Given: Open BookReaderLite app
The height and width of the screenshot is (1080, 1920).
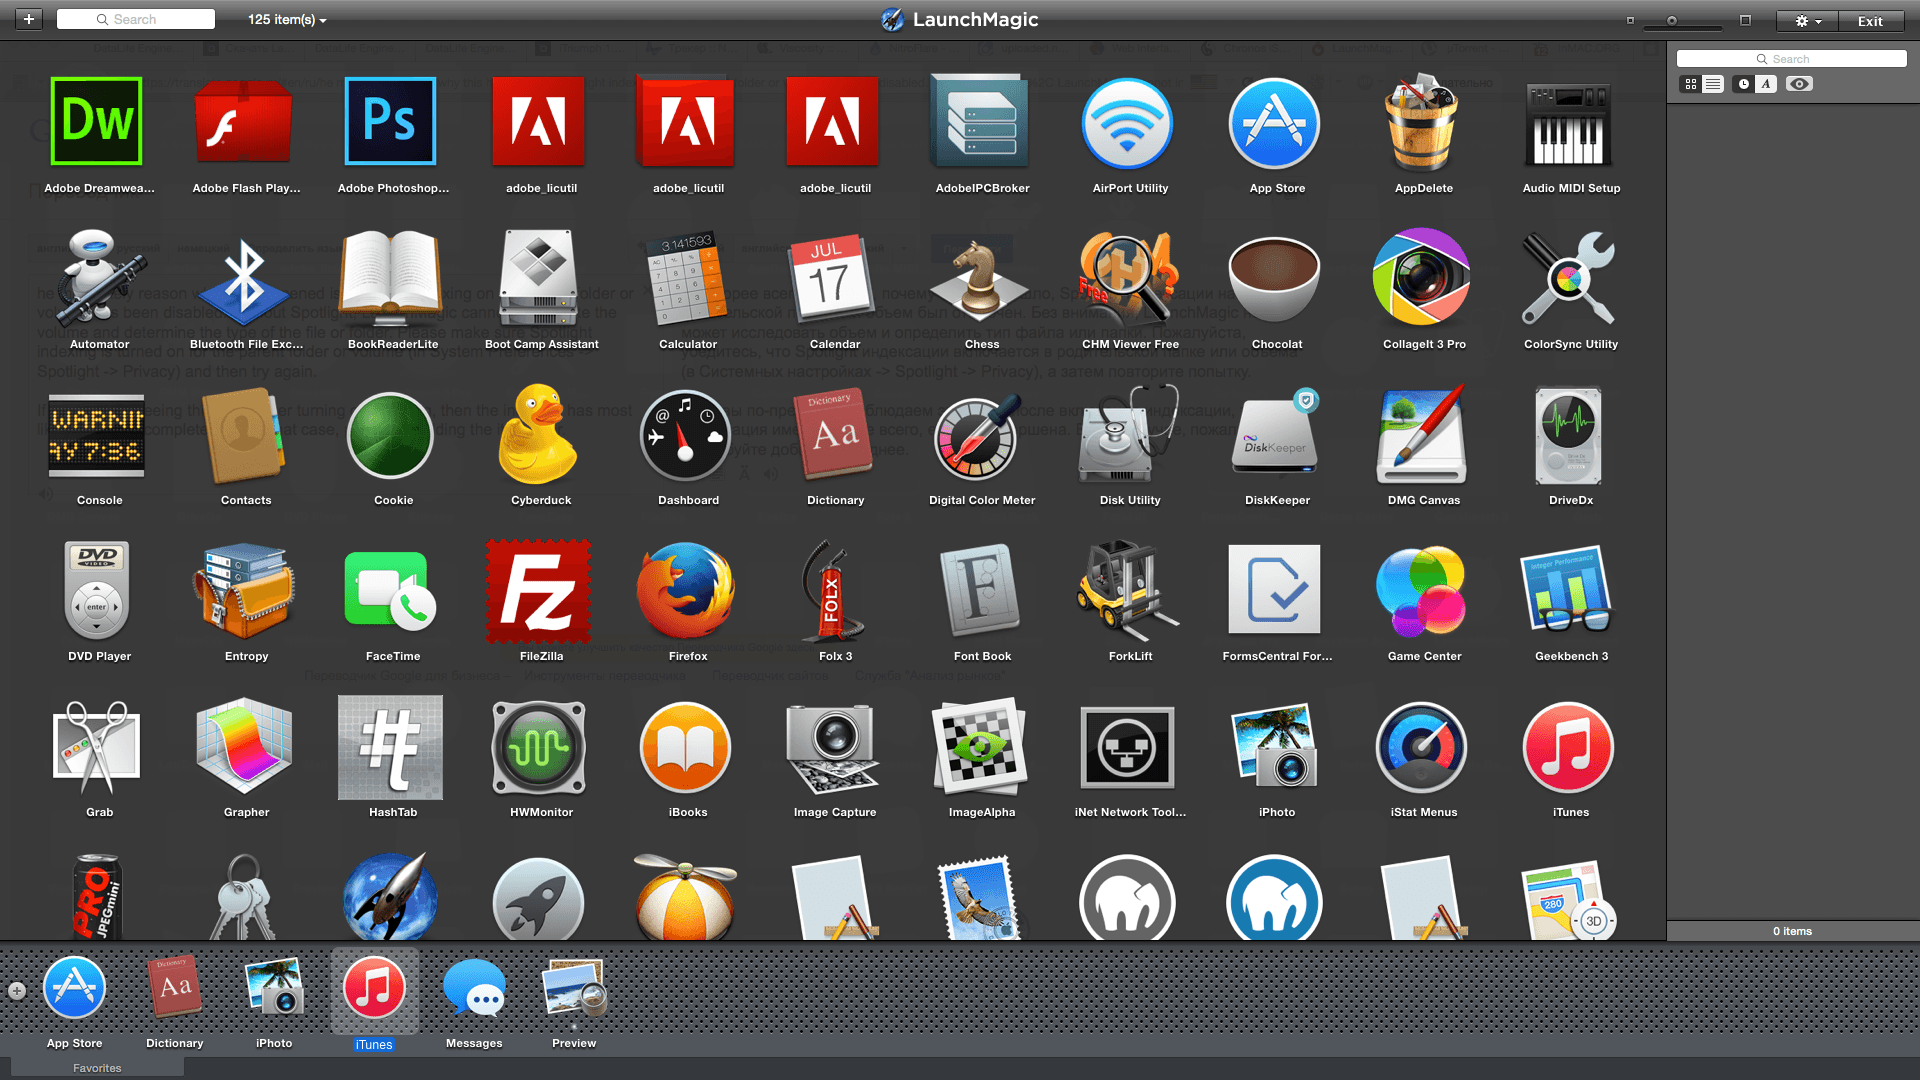Looking at the screenshot, I should [x=391, y=278].
